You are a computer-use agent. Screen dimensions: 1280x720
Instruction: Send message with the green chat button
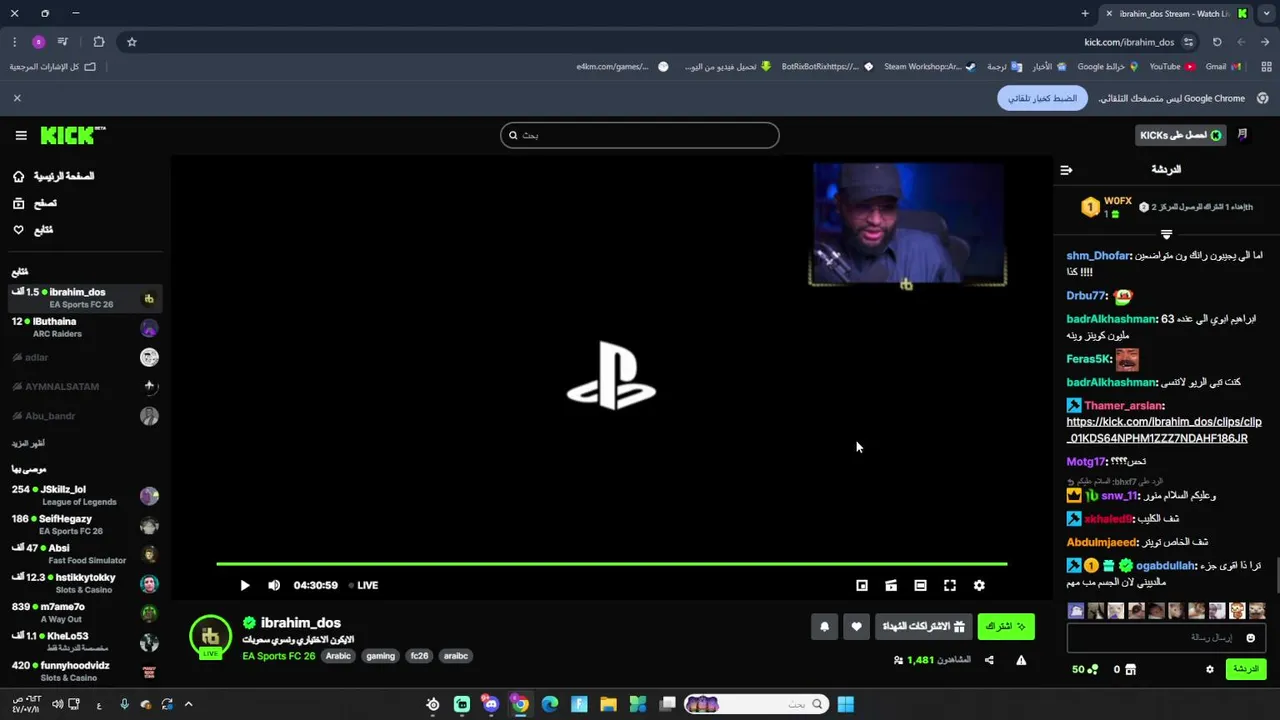[x=1246, y=669]
